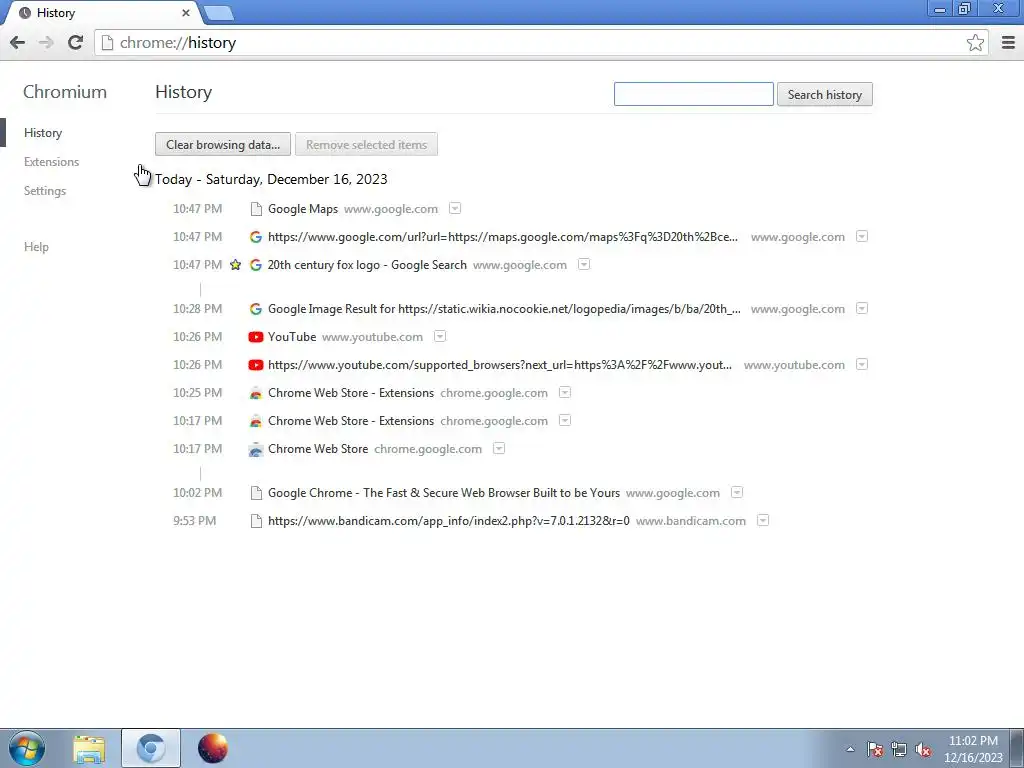This screenshot has height=768, width=1024.
Task: Select History in the left sidebar
Action: [x=43, y=133]
